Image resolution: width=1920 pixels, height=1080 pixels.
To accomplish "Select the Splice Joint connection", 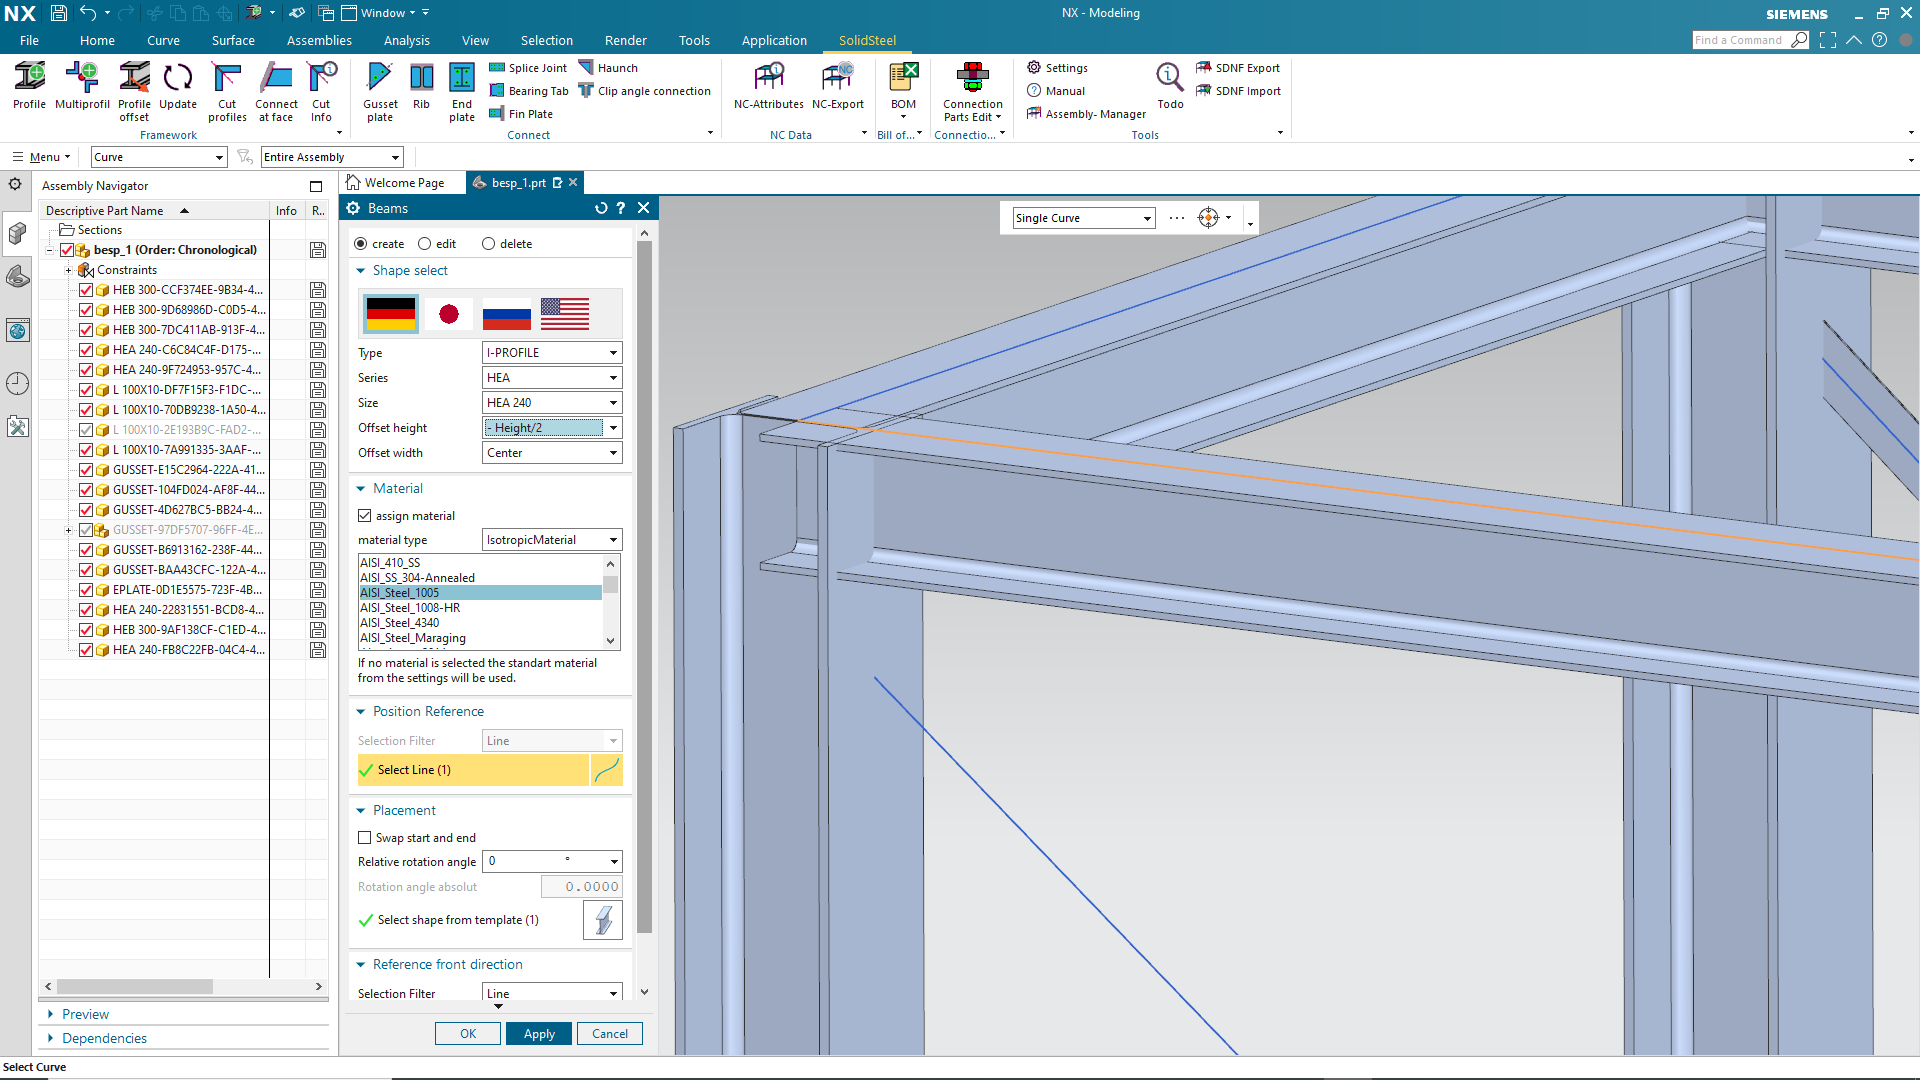I will [528, 67].
